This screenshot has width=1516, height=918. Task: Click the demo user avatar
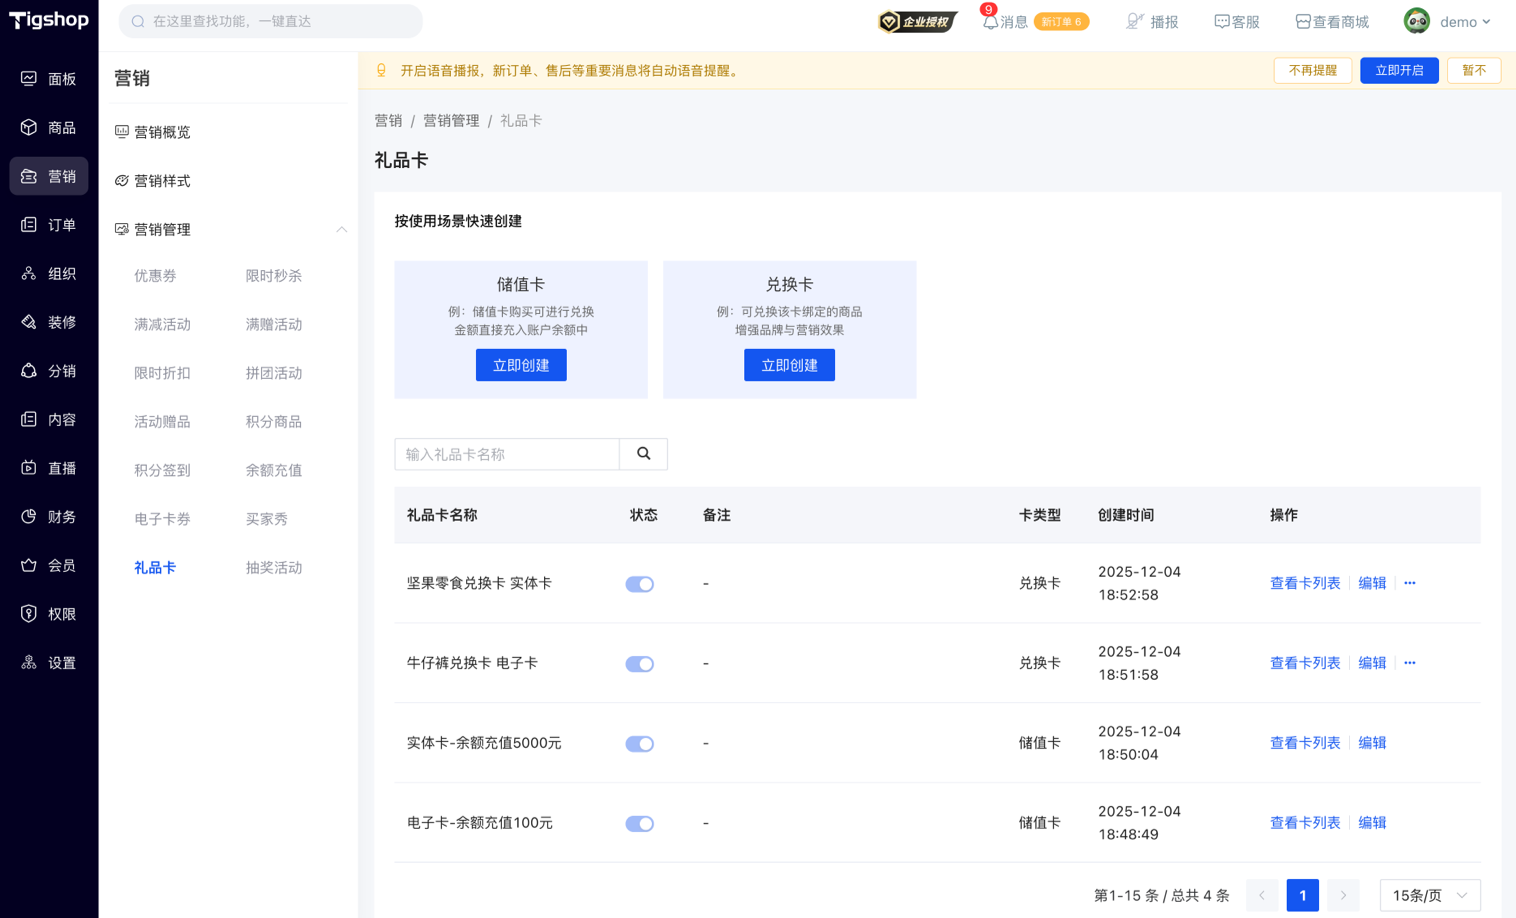click(x=1417, y=21)
